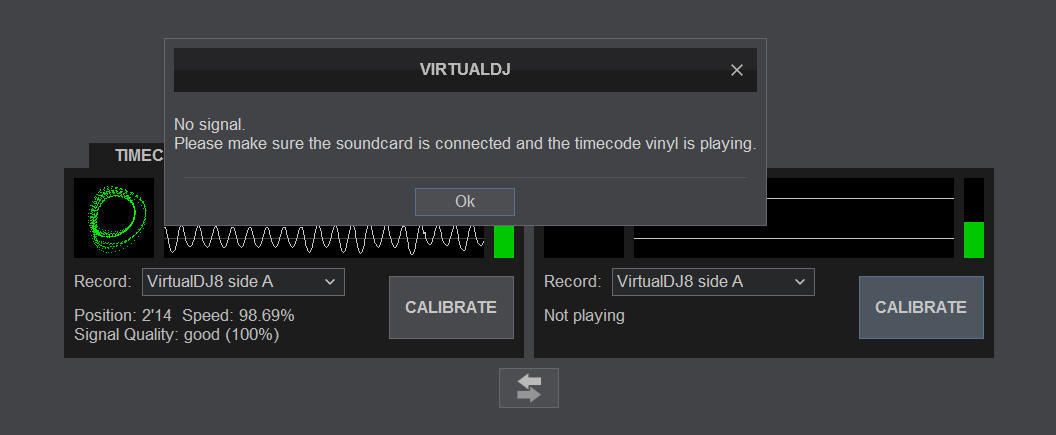Click Ok in the No signal dialog
Screen dimensions: 1056x435
click(464, 201)
